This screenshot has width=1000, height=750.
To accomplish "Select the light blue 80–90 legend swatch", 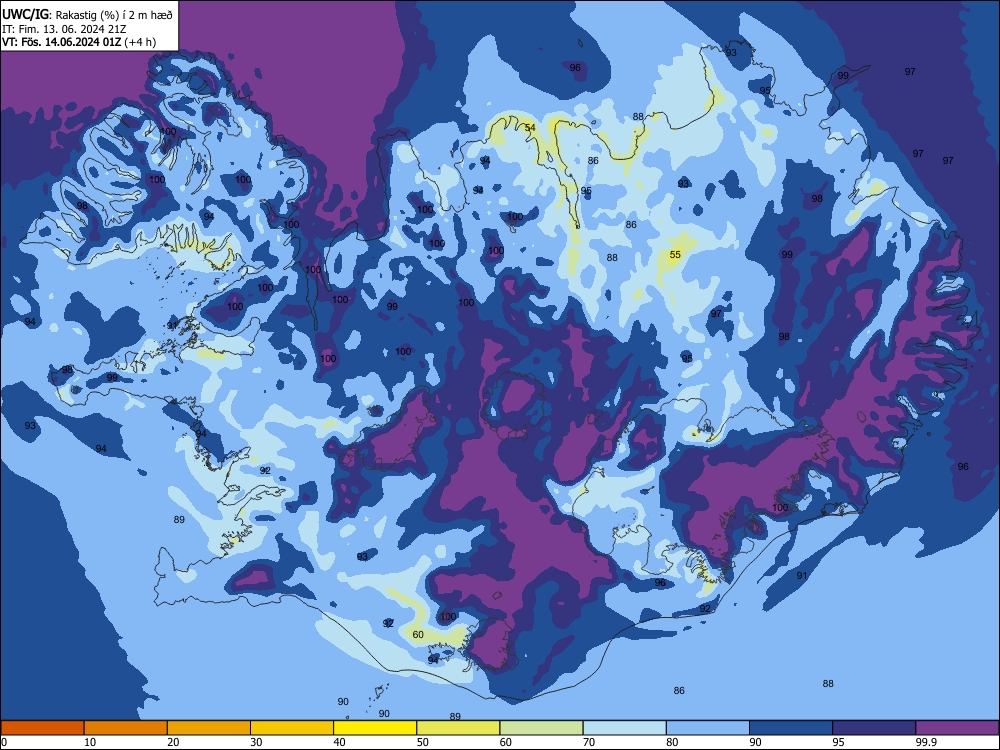I will pos(708,728).
